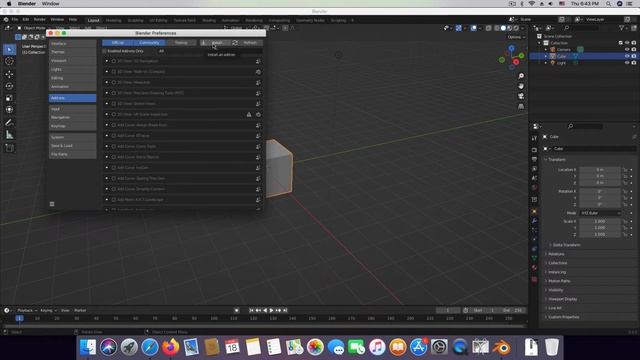640x360 pixels.
Task: Hide the Camera in the outliner via its eye icon
Action: (x=627, y=49)
